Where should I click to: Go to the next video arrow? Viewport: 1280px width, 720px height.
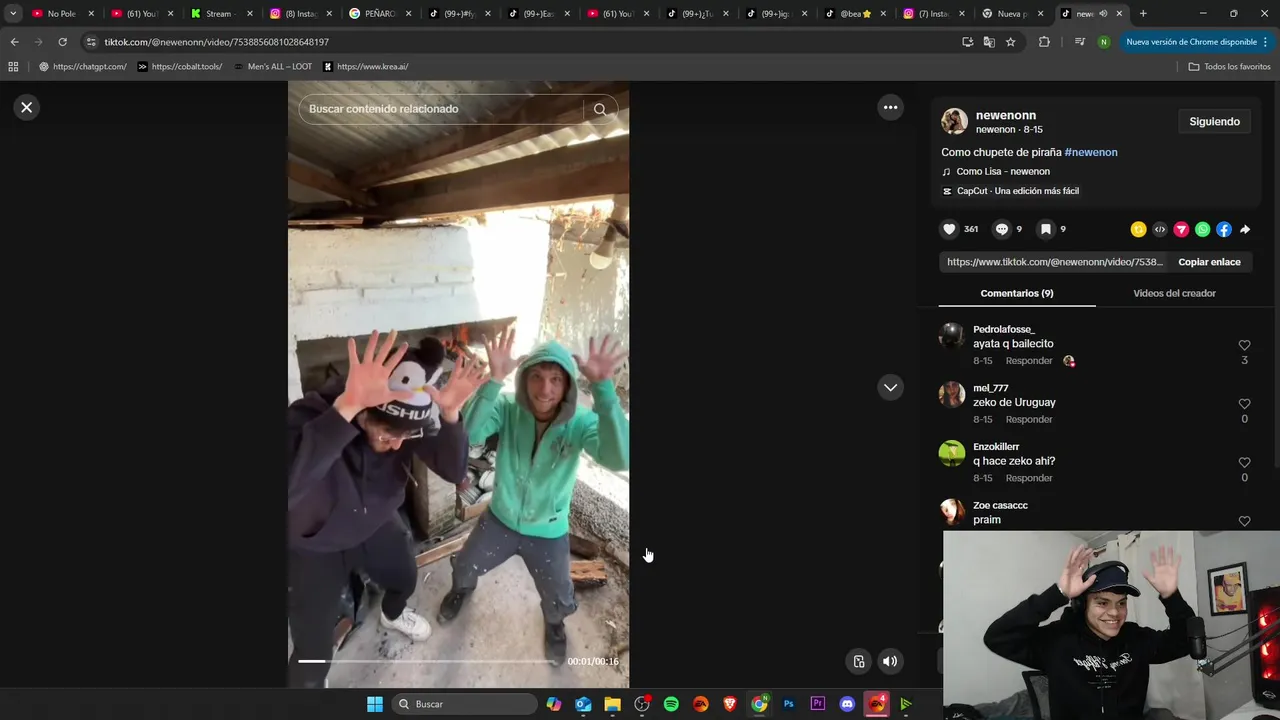click(890, 387)
